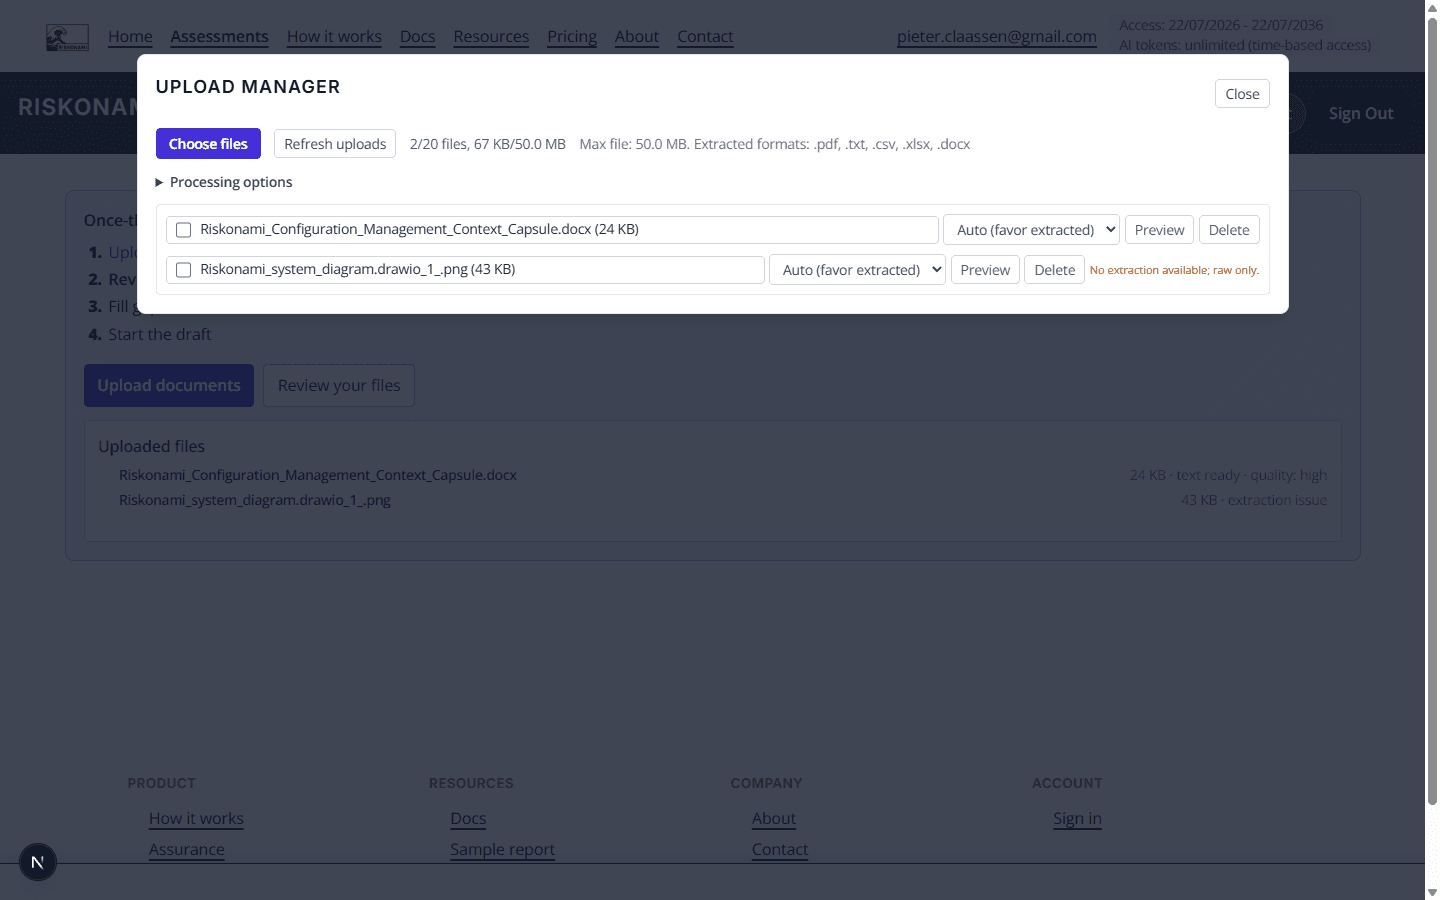Click the Riskonami logo in header

point(67,38)
